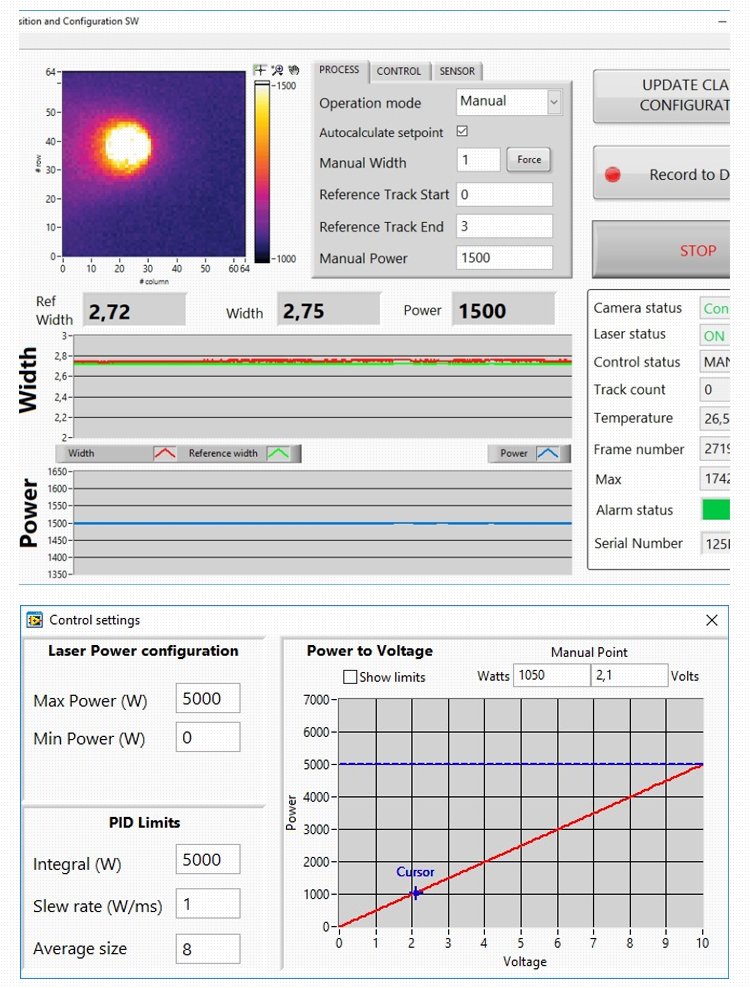Click the red Width plot legend icon
The image size is (750, 988).
[x=164, y=454]
